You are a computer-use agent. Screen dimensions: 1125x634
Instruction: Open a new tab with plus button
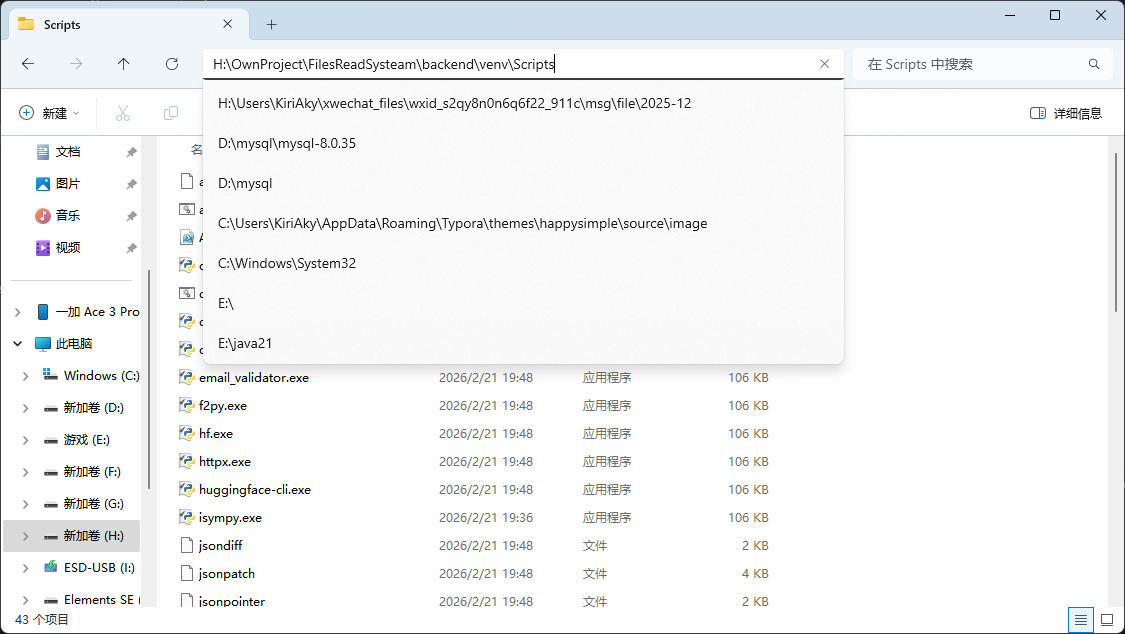pos(271,24)
